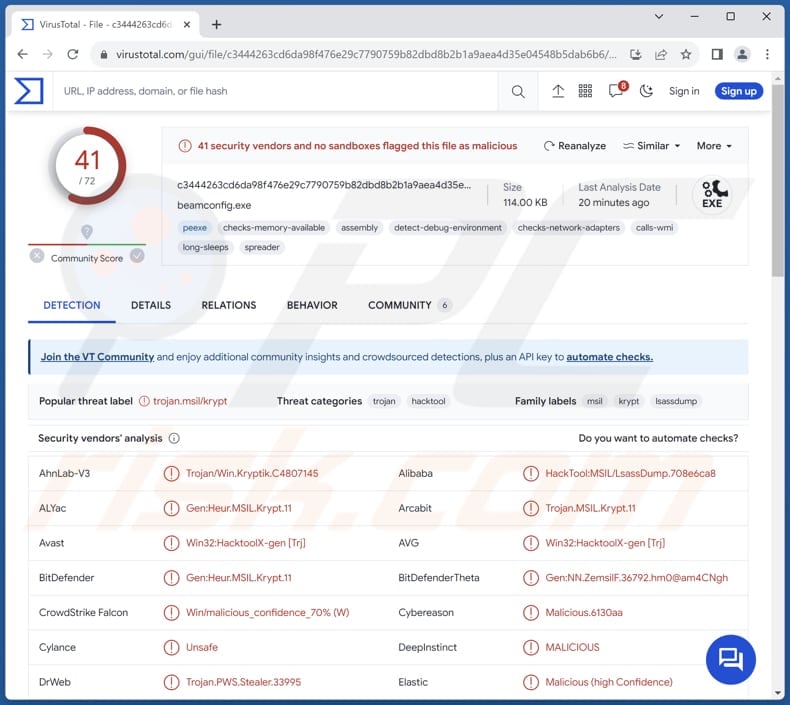
Task: Switch to the DETAILS tab
Action: [x=151, y=305]
